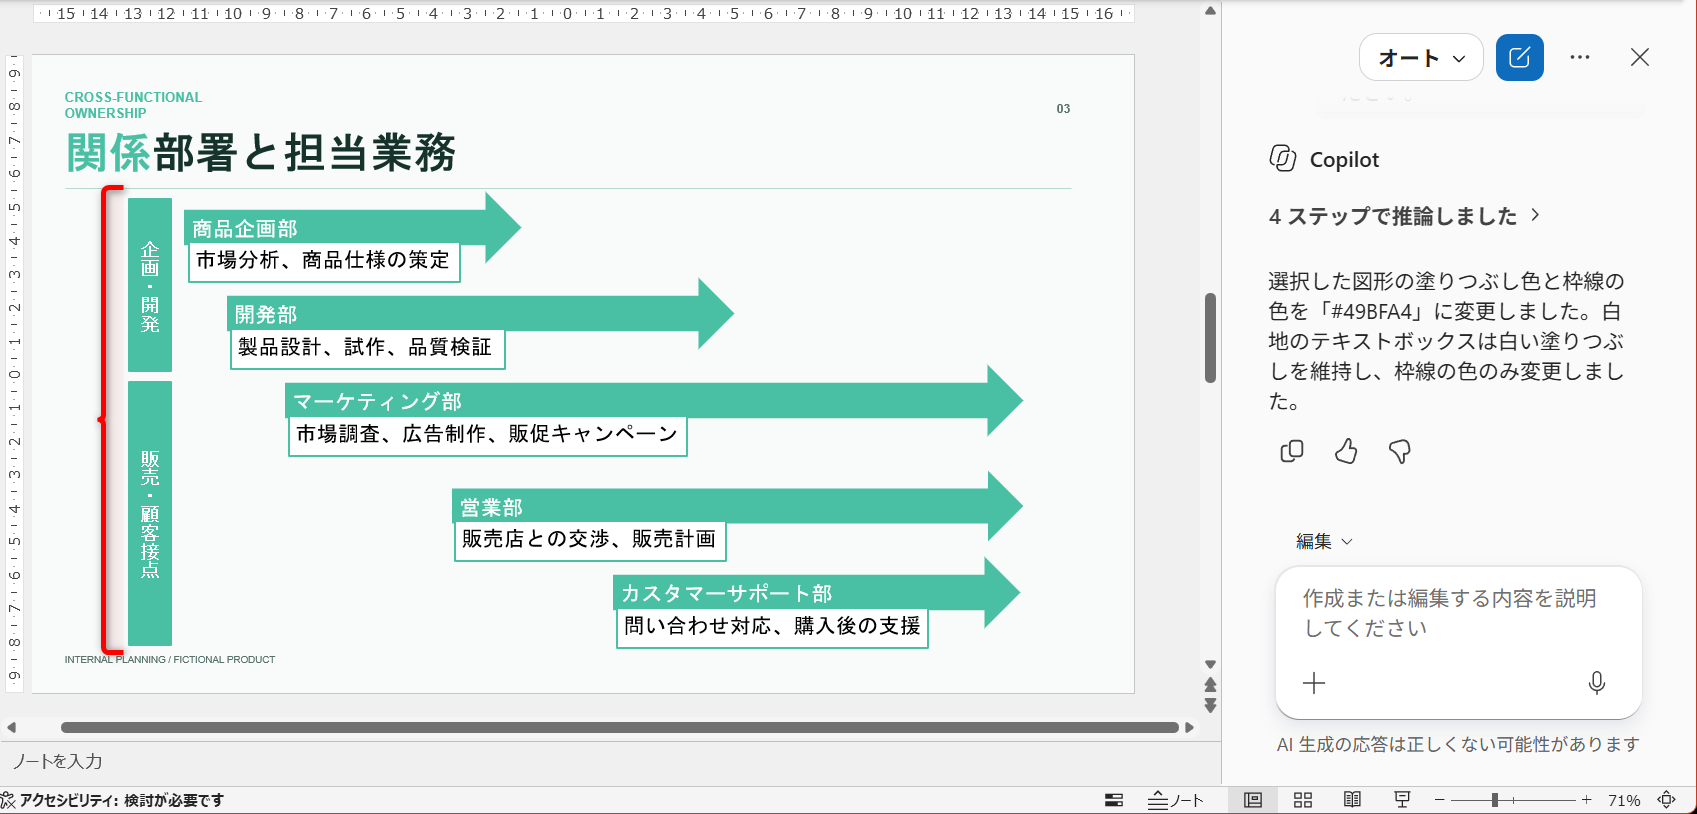Click the vertical scrollbar thumb
The width and height of the screenshot is (1697, 814).
click(x=1210, y=337)
